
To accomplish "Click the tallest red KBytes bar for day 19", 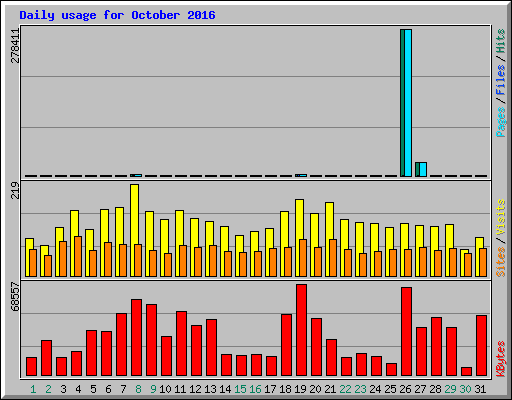I will pyautogui.click(x=301, y=330).
